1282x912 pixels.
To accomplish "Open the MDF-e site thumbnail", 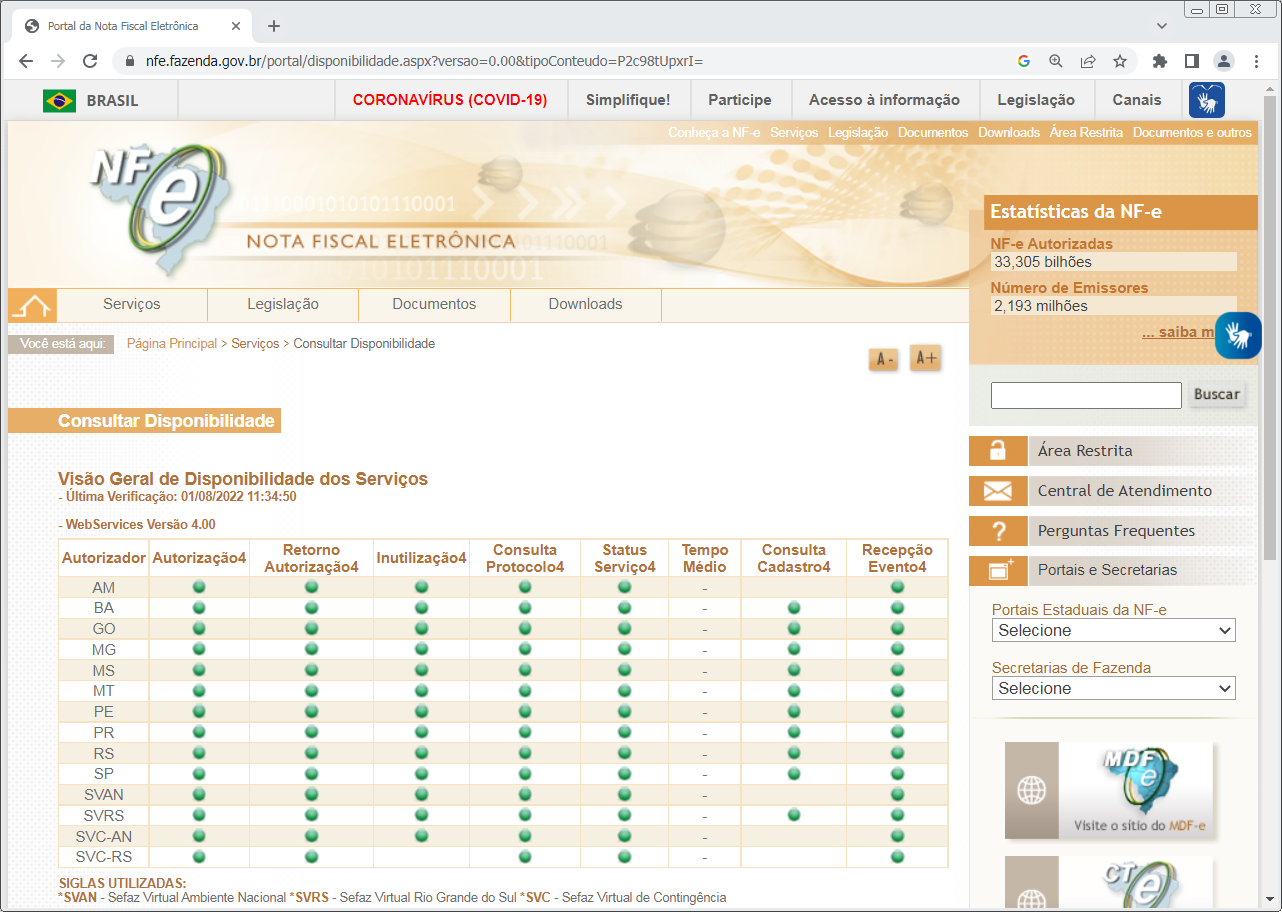I will [1109, 790].
